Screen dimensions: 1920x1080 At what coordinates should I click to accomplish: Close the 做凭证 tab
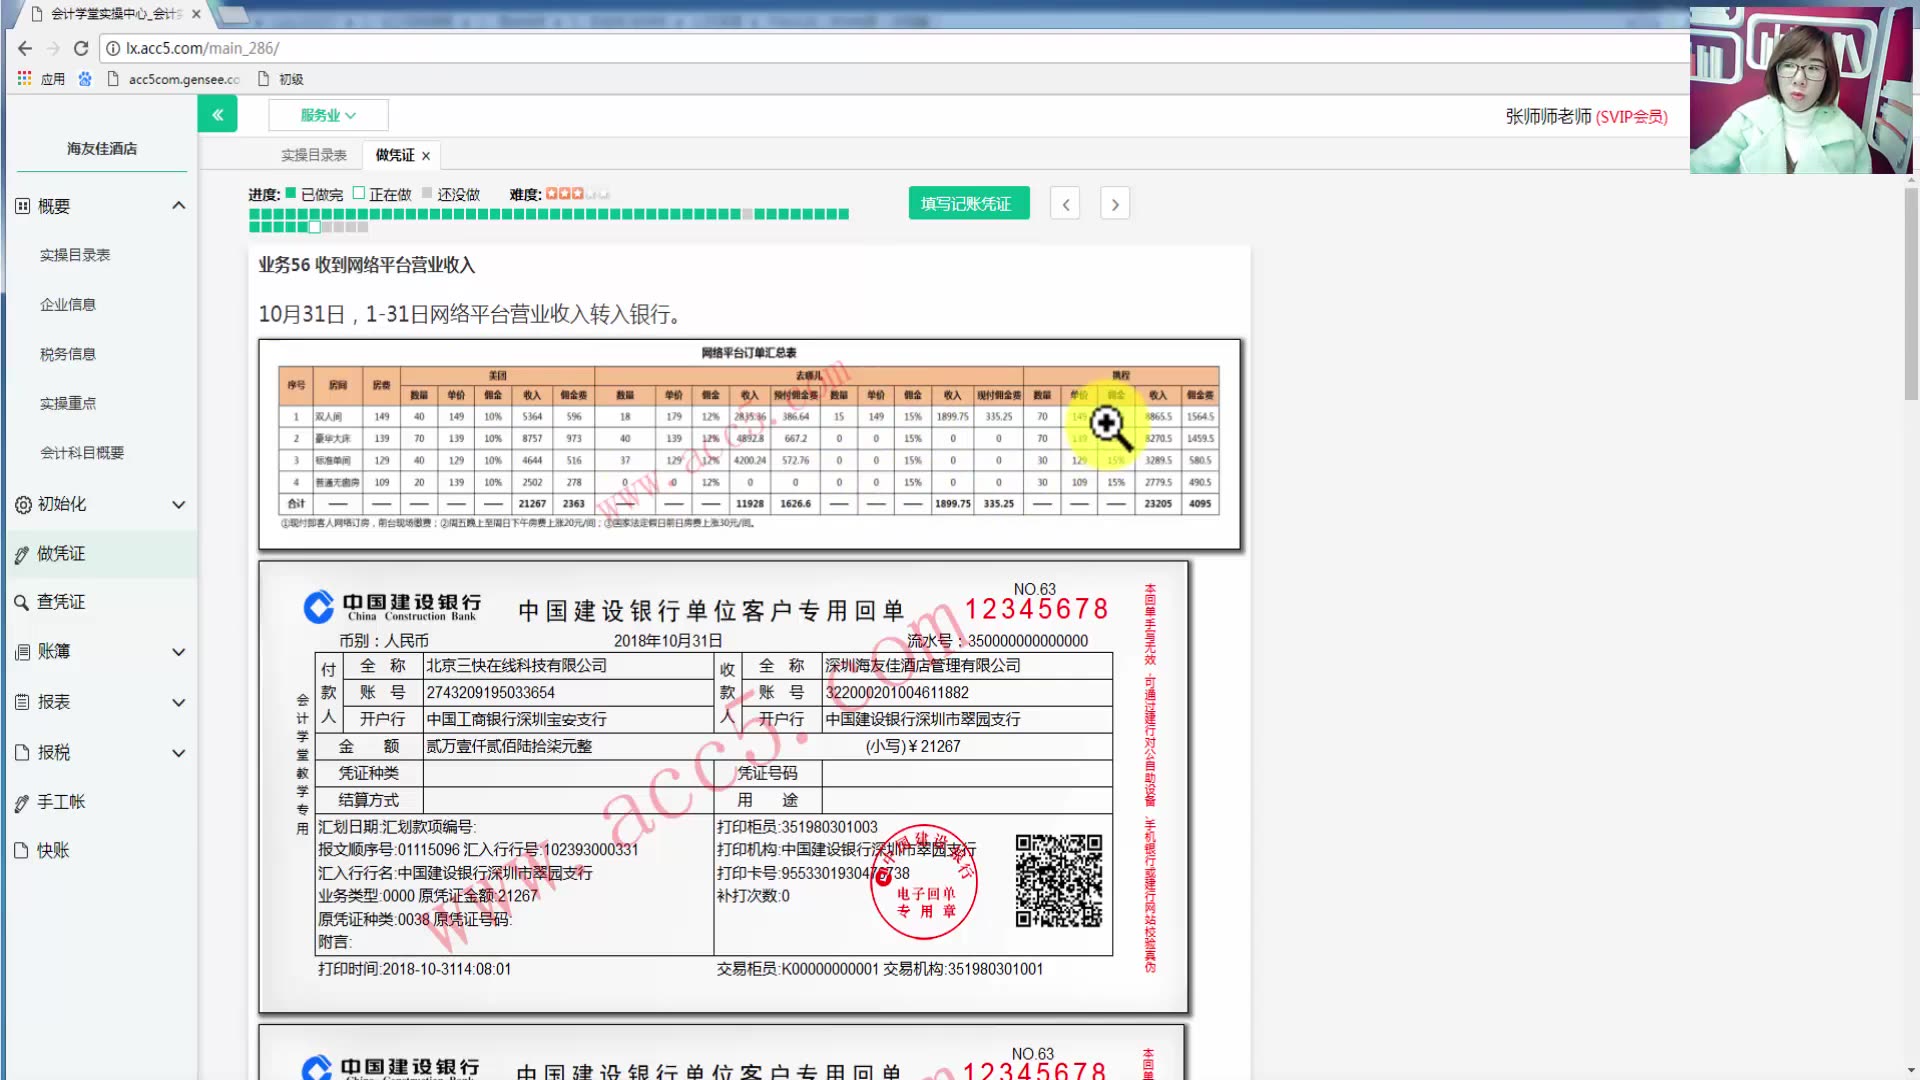click(426, 156)
